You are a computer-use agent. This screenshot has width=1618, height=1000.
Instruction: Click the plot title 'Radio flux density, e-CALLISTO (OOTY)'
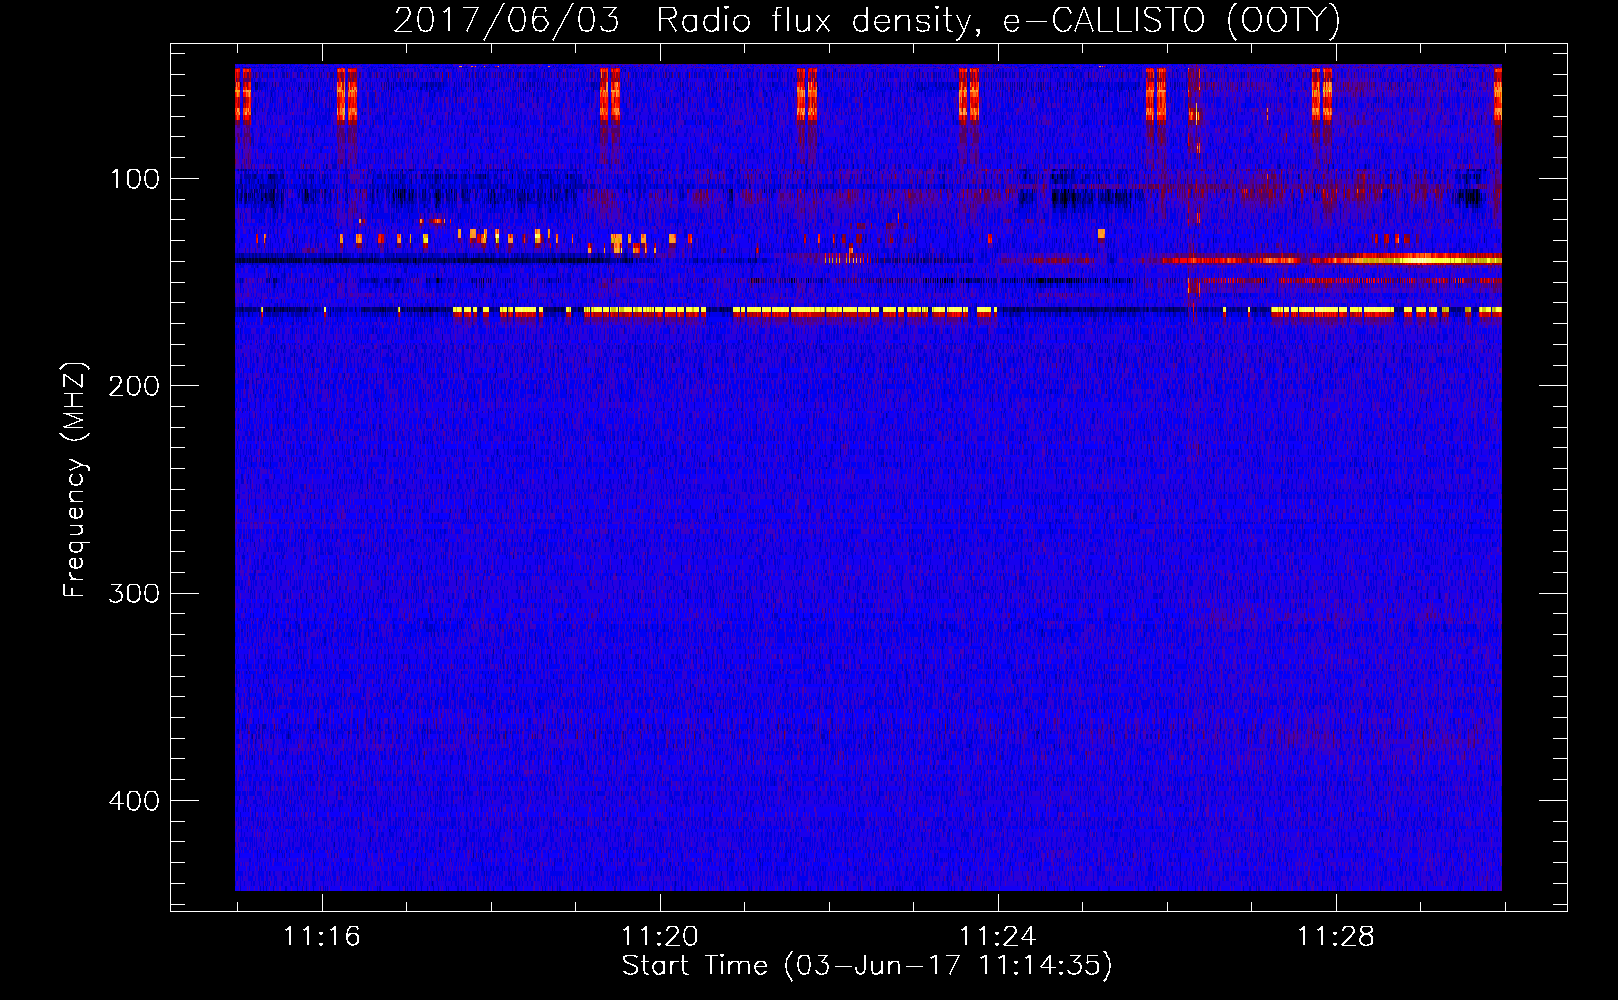click(x=998, y=21)
